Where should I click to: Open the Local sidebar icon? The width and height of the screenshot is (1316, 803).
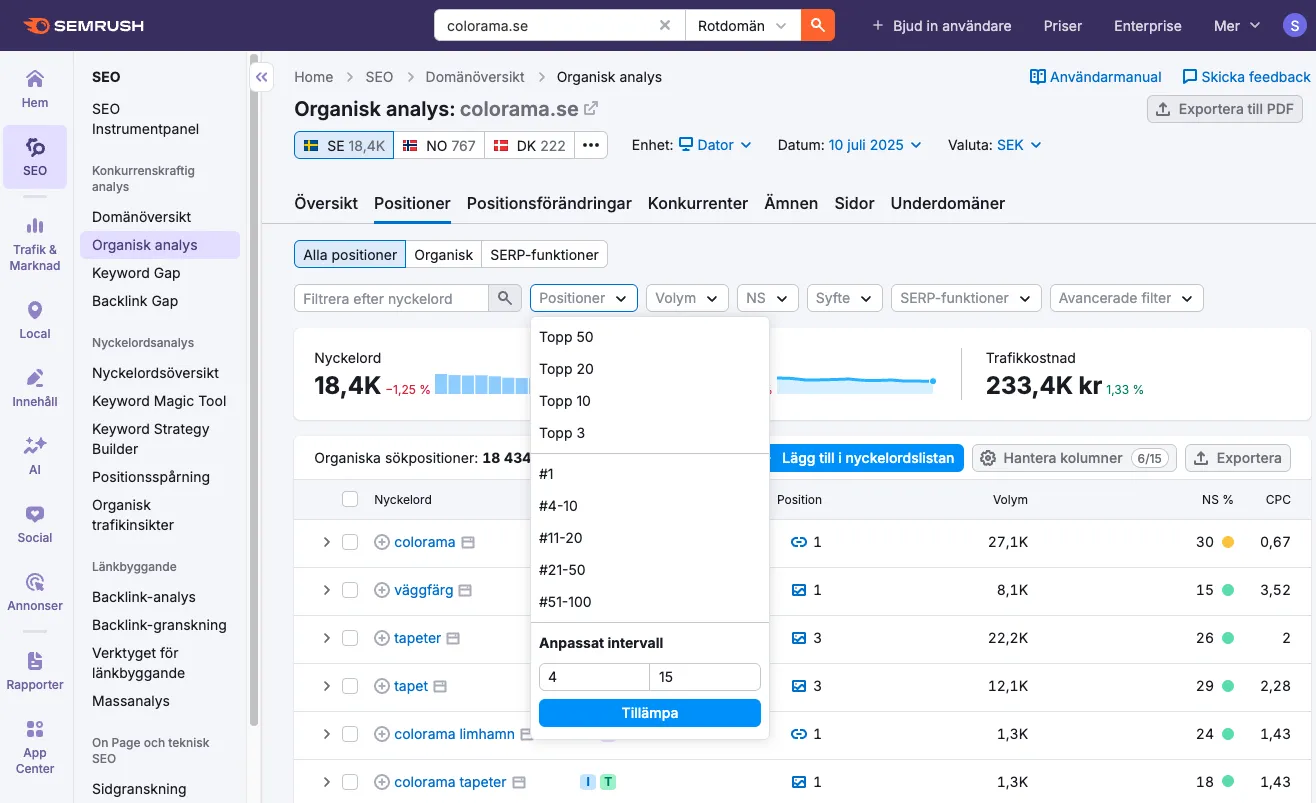pos(35,320)
